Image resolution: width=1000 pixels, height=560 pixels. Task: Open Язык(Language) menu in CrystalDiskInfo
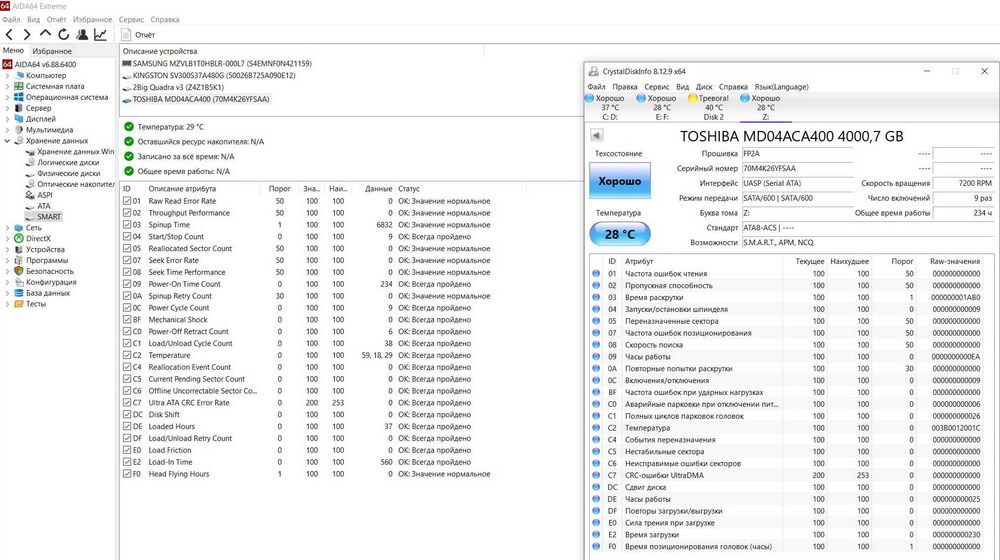tap(781, 87)
